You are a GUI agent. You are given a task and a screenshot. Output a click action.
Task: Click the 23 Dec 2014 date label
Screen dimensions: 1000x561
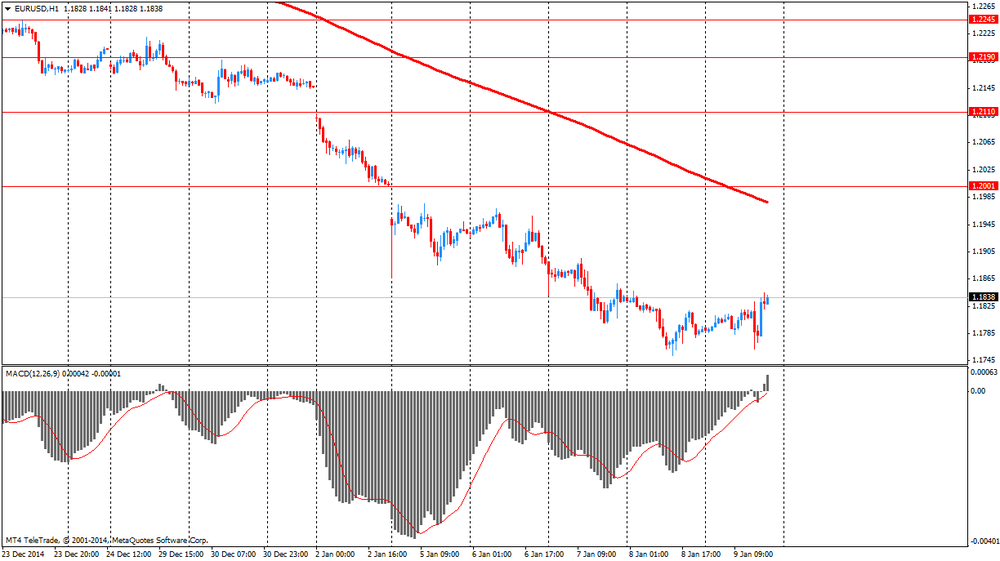(x=24, y=554)
